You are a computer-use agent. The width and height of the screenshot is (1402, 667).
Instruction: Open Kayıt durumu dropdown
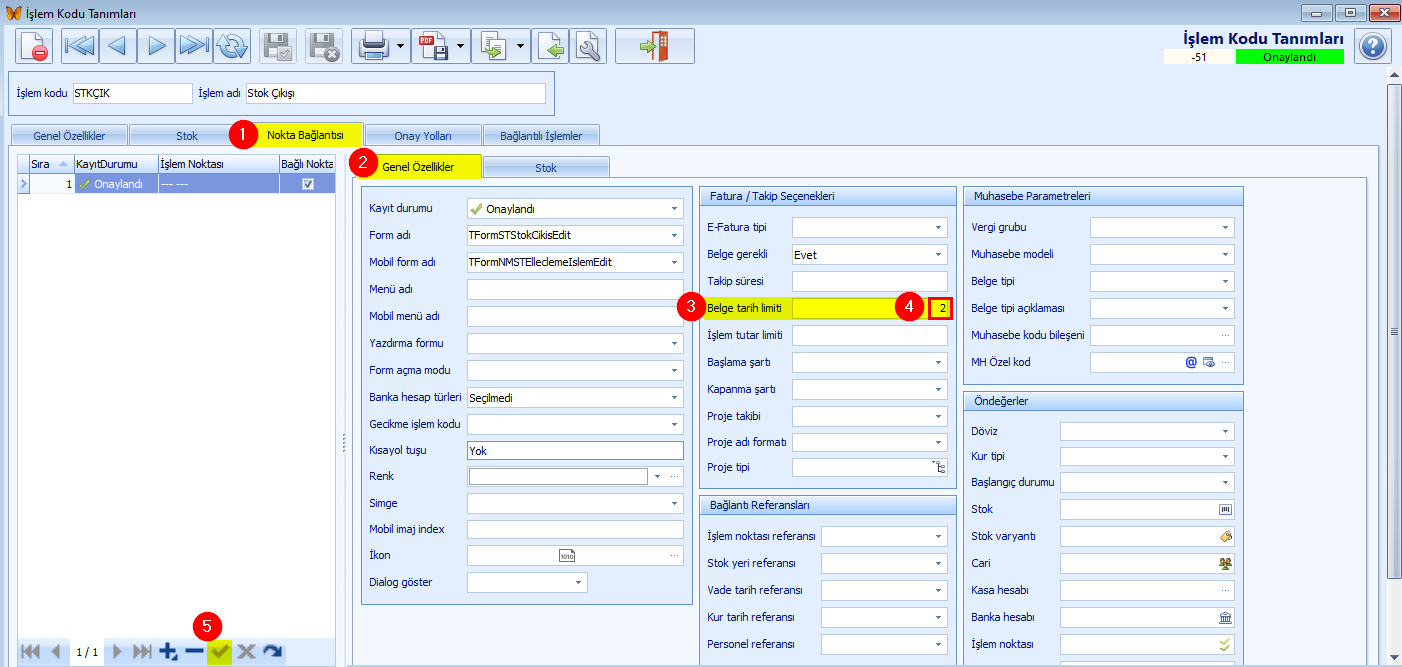[675, 209]
